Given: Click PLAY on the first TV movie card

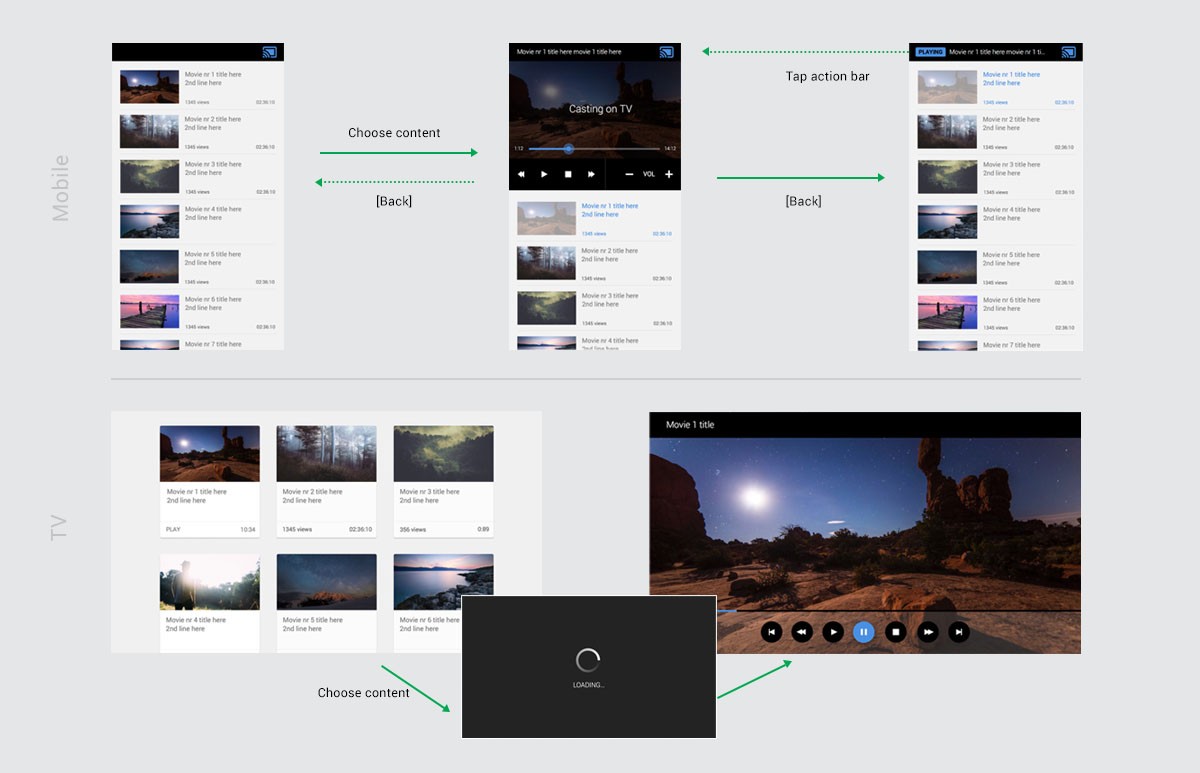Looking at the screenshot, I should pyautogui.click(x=173, y=529).
